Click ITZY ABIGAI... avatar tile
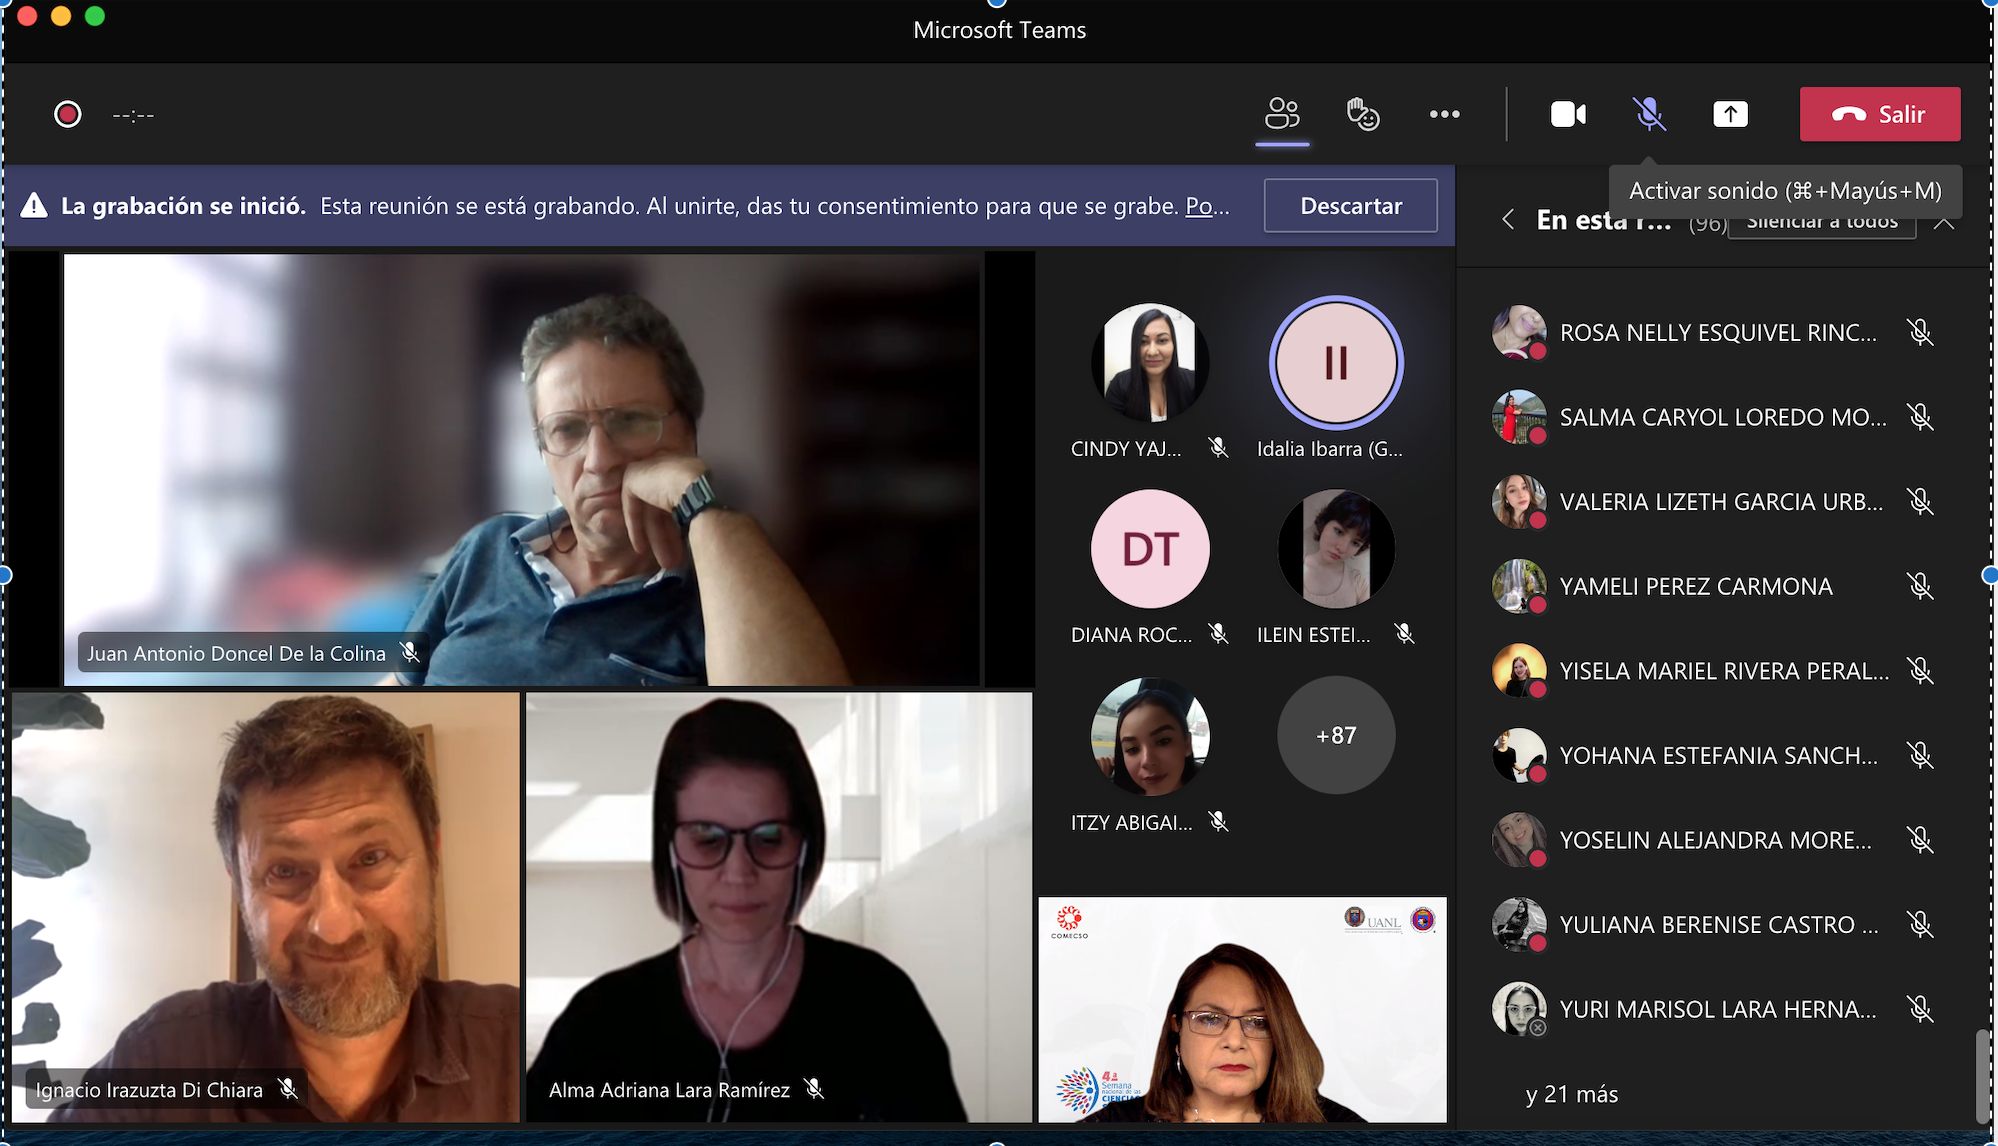 point(1150,735)
